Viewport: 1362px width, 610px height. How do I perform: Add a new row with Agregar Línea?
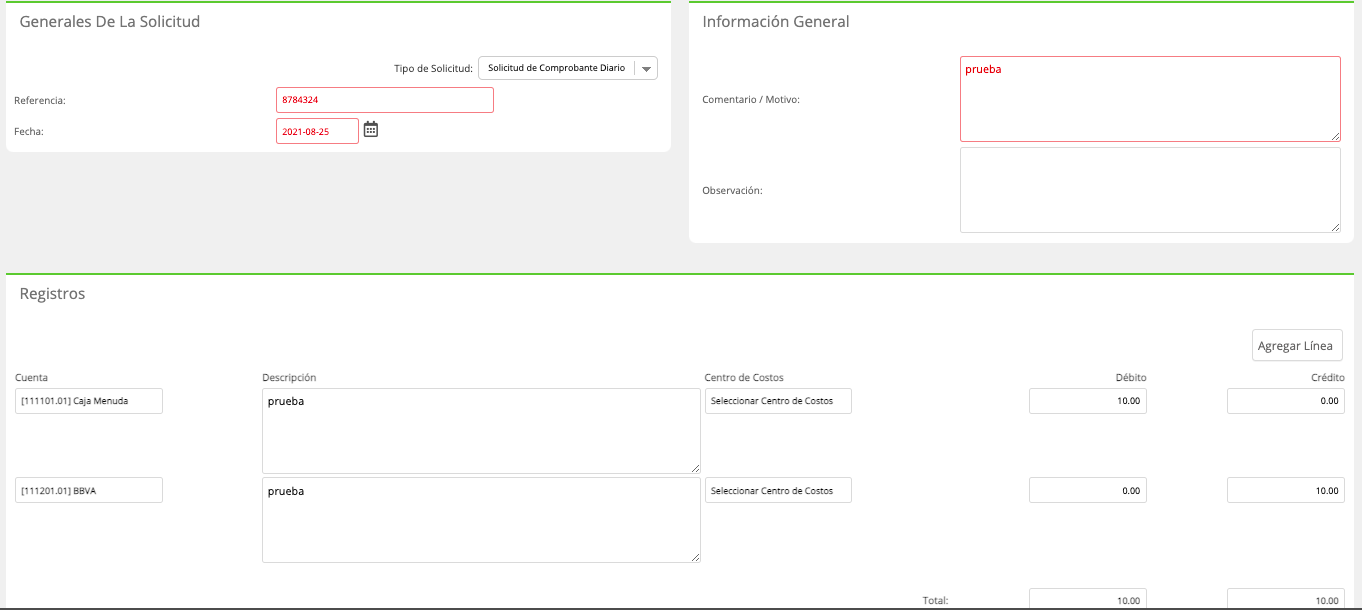pyautogui.click(x=1297, y=345)
